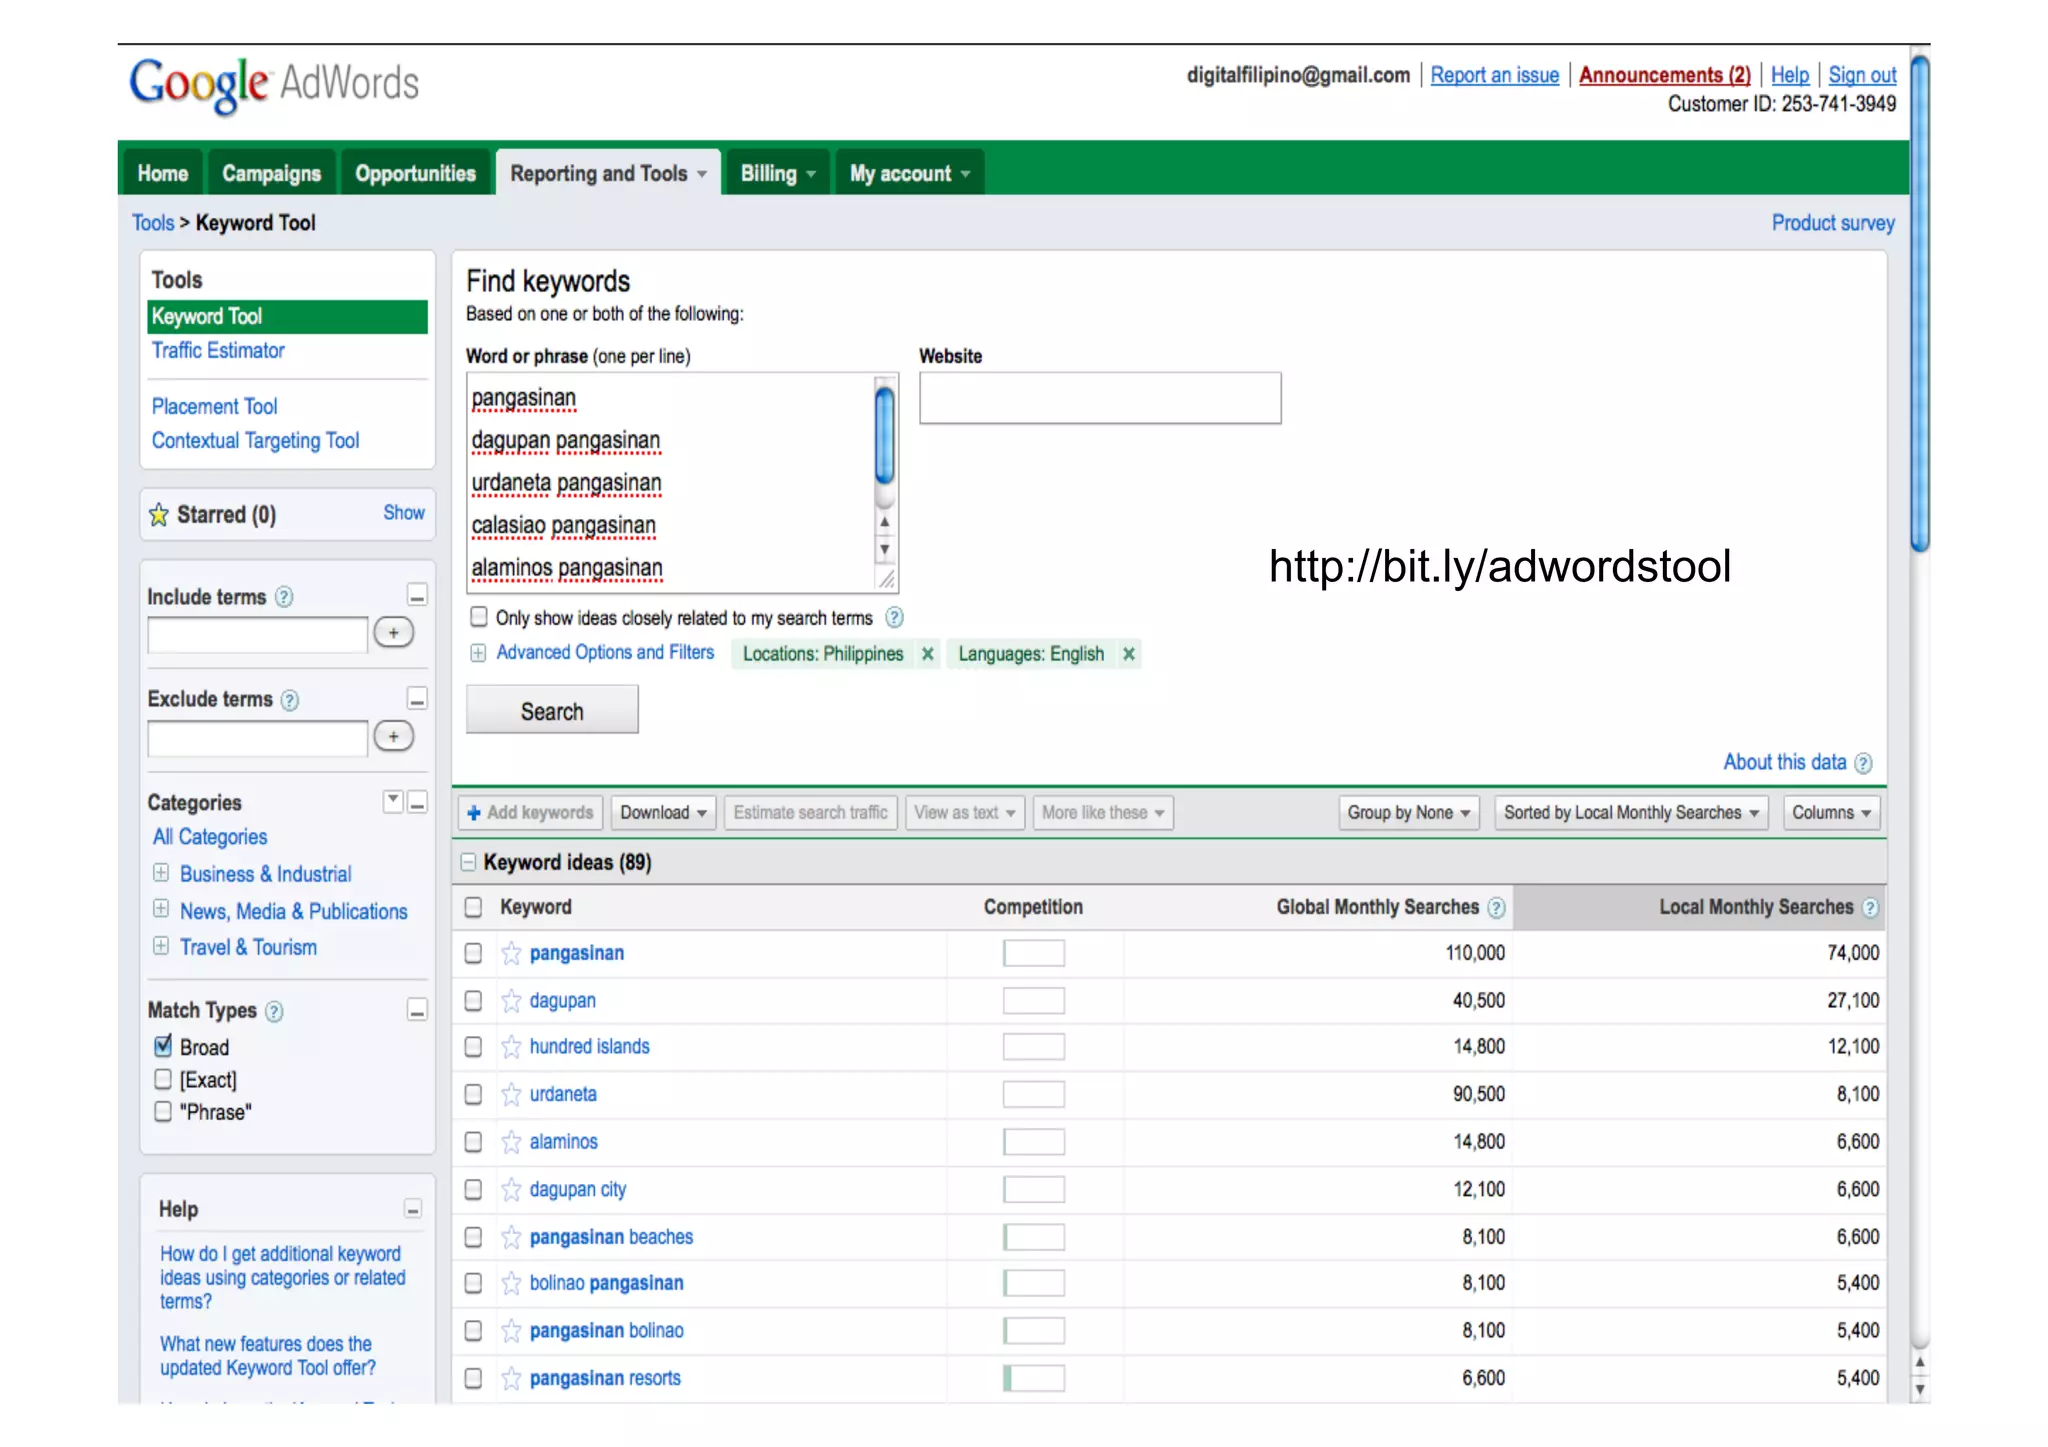The width and height of the screenshot is (2048, 1447).
Task: Click the Search button
Action: [x=552, y=711]
